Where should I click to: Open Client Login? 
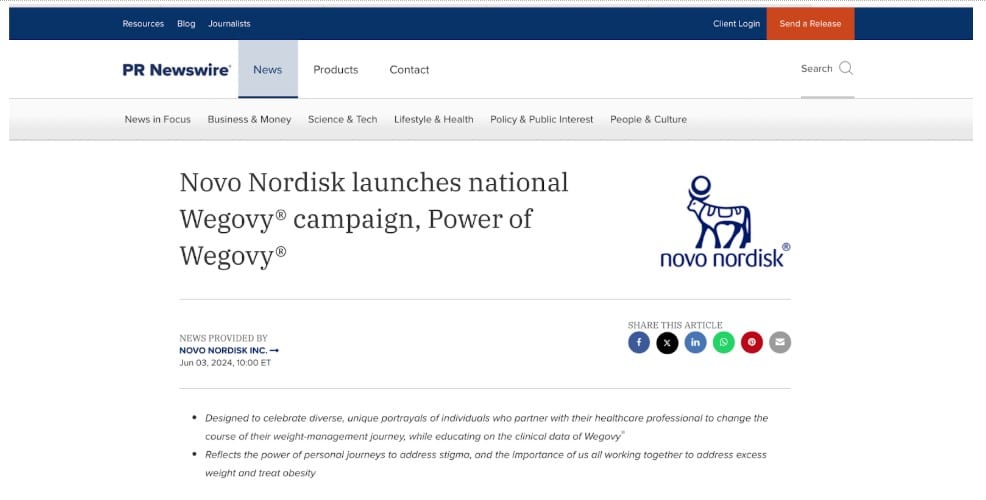click(736, 24)
